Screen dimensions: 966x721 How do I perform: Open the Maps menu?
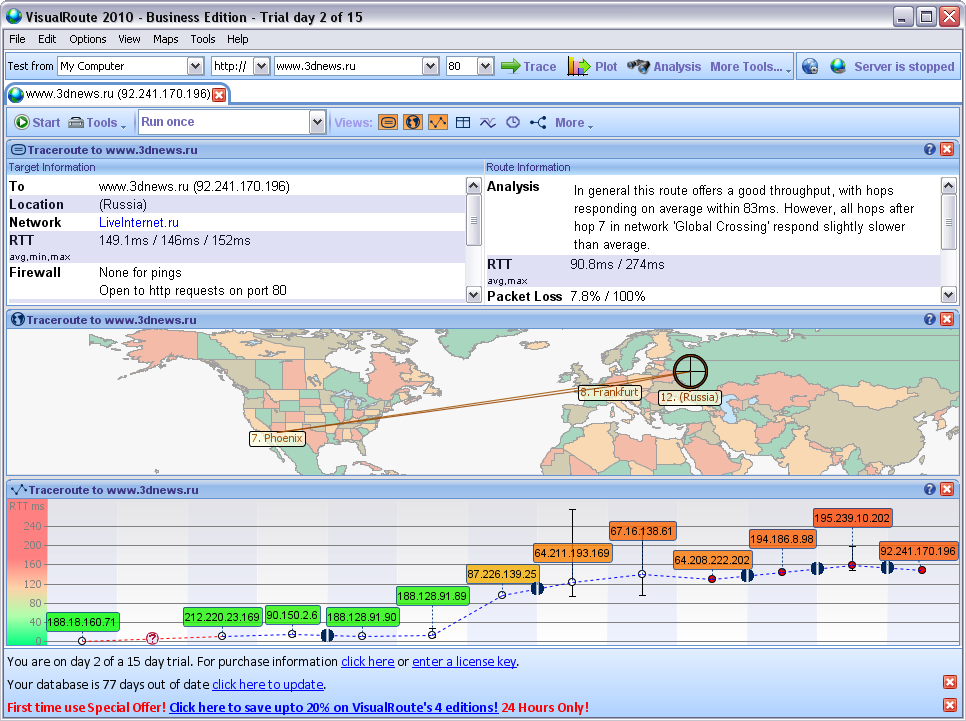pos(166,39)
